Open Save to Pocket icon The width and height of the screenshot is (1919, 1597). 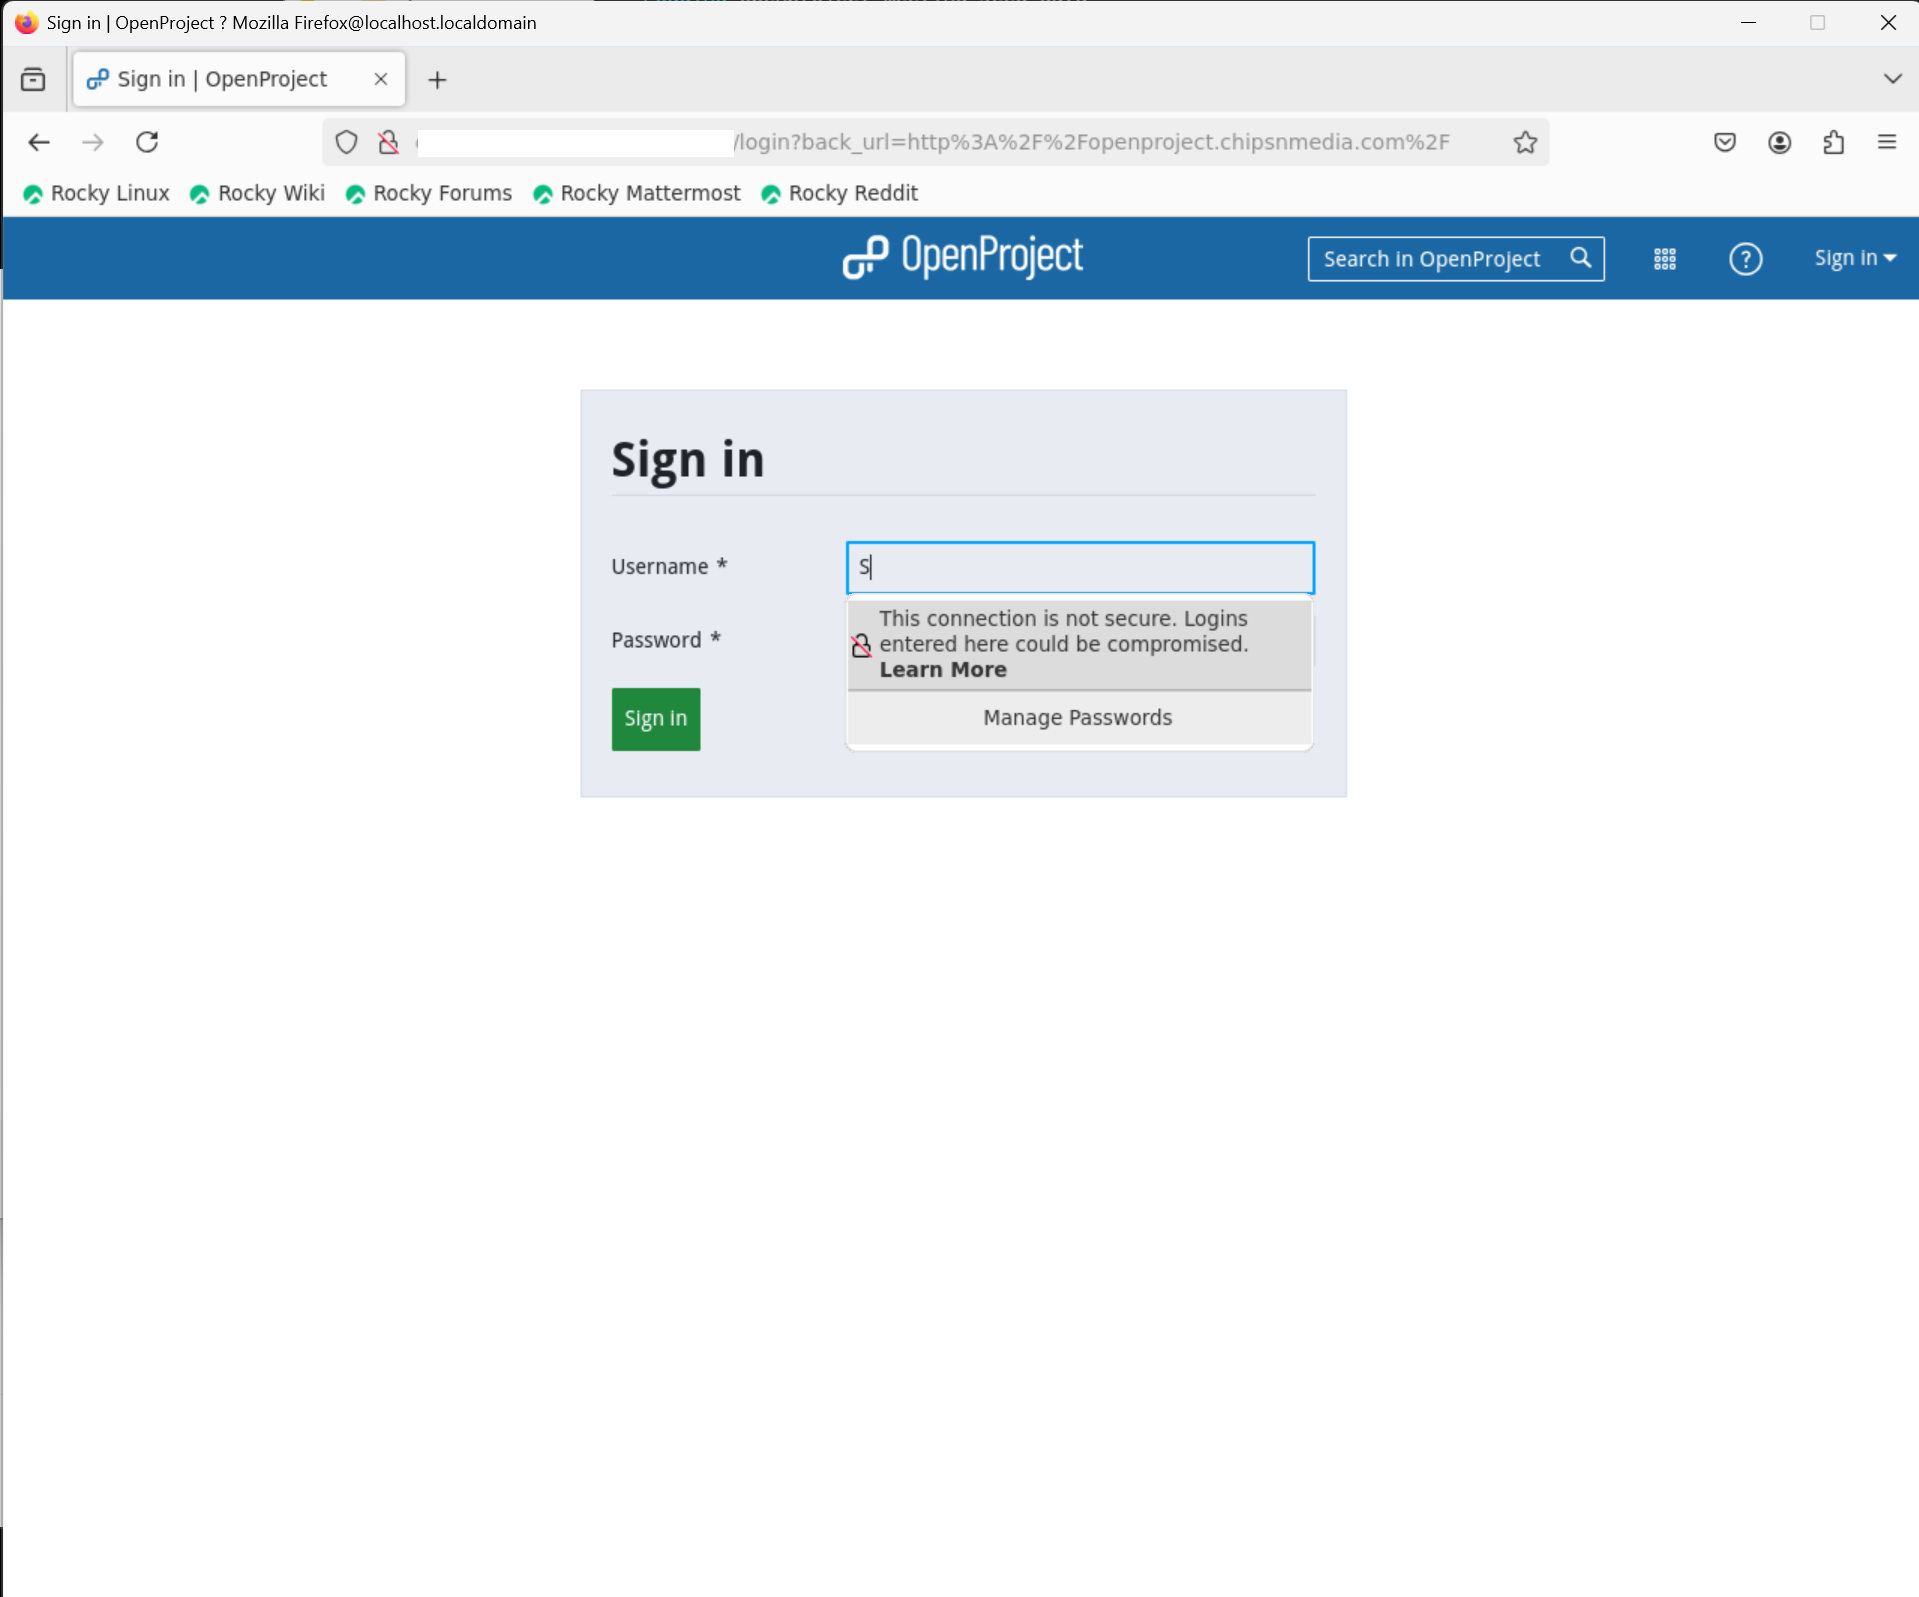click(x=1725, y=142)
